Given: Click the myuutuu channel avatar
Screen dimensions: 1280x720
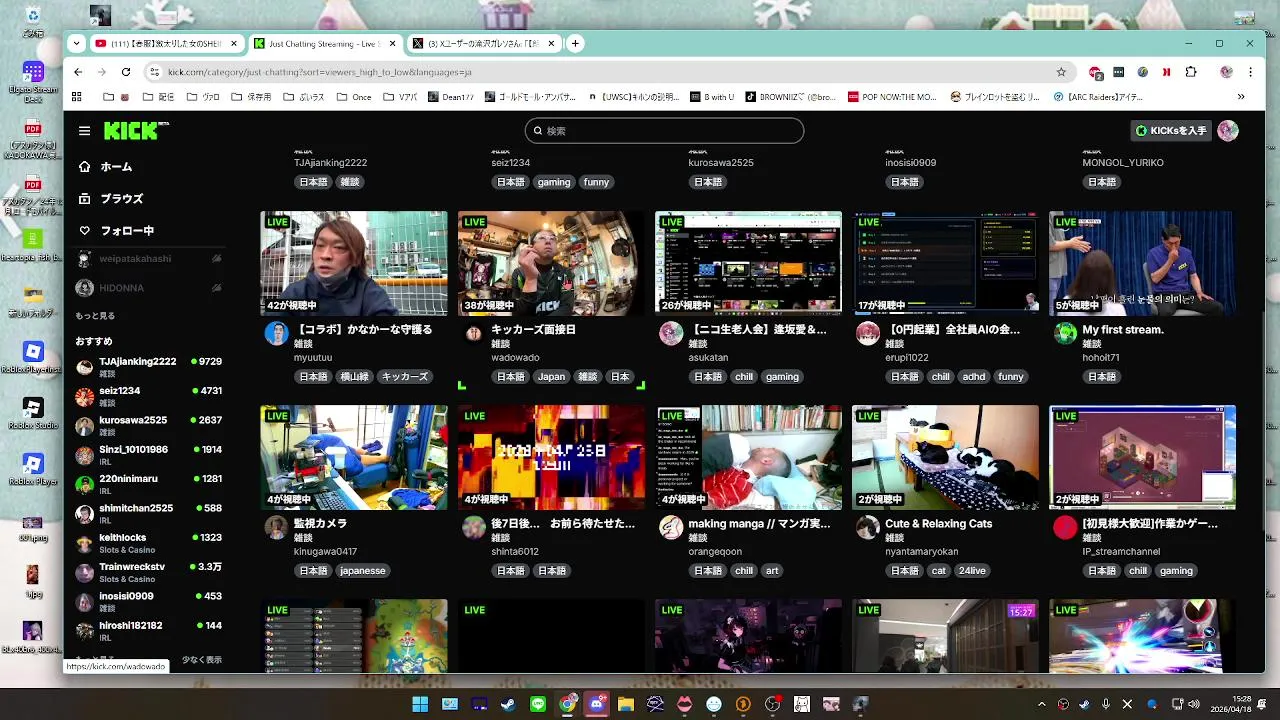Looking at the screenshot, I should pos(276,334).
